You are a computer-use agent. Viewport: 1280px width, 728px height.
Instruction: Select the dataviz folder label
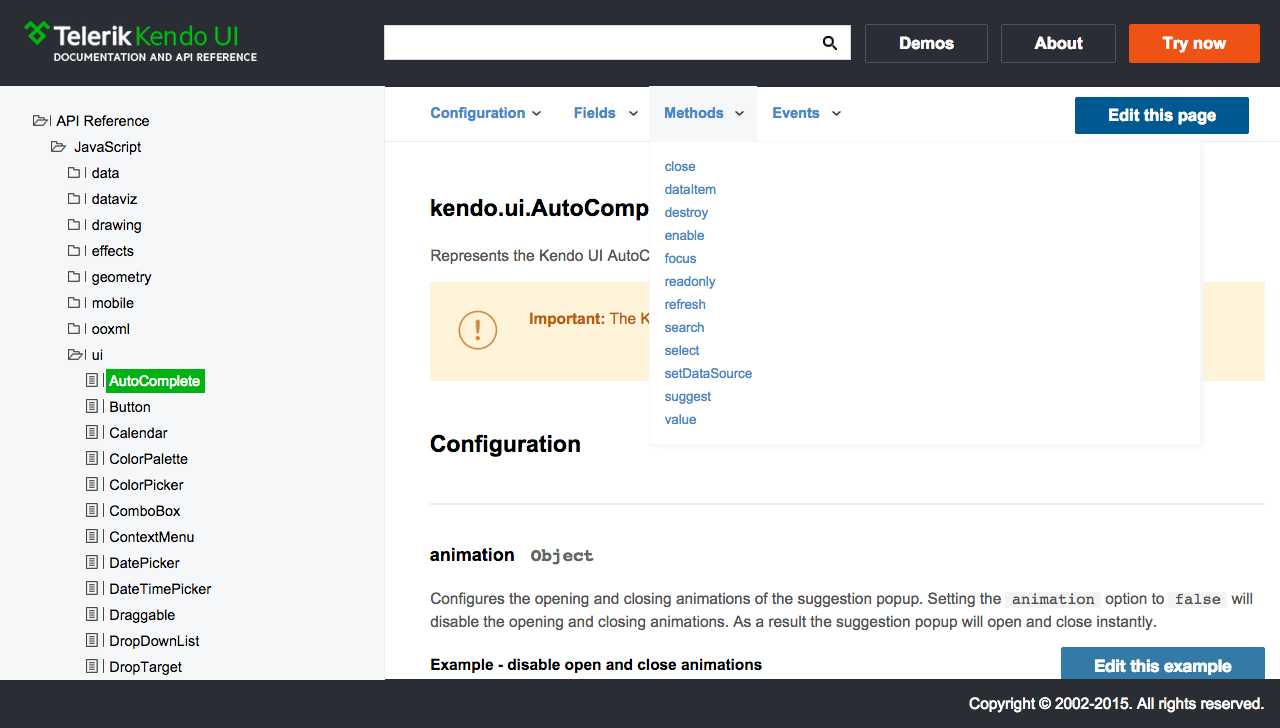[114, 199]
